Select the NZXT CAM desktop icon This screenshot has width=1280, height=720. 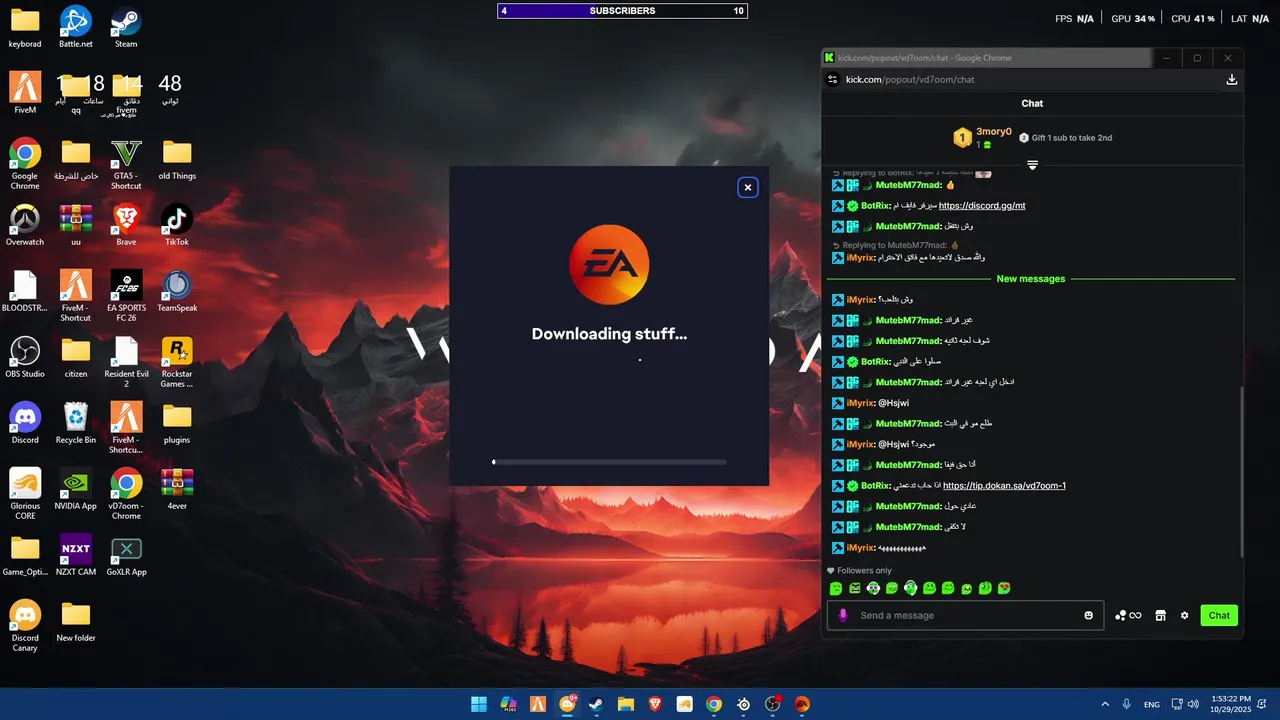(75, 555)
